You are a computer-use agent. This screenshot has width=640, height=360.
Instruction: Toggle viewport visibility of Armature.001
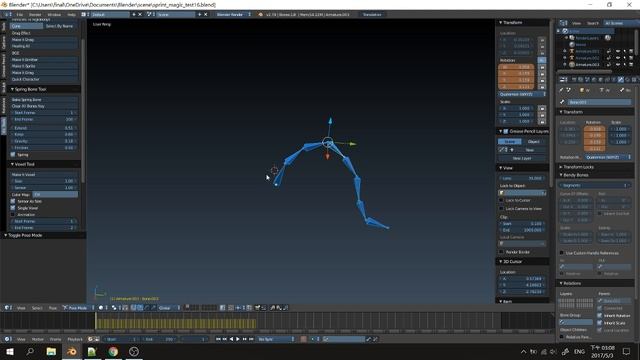[x=617, y=51]
